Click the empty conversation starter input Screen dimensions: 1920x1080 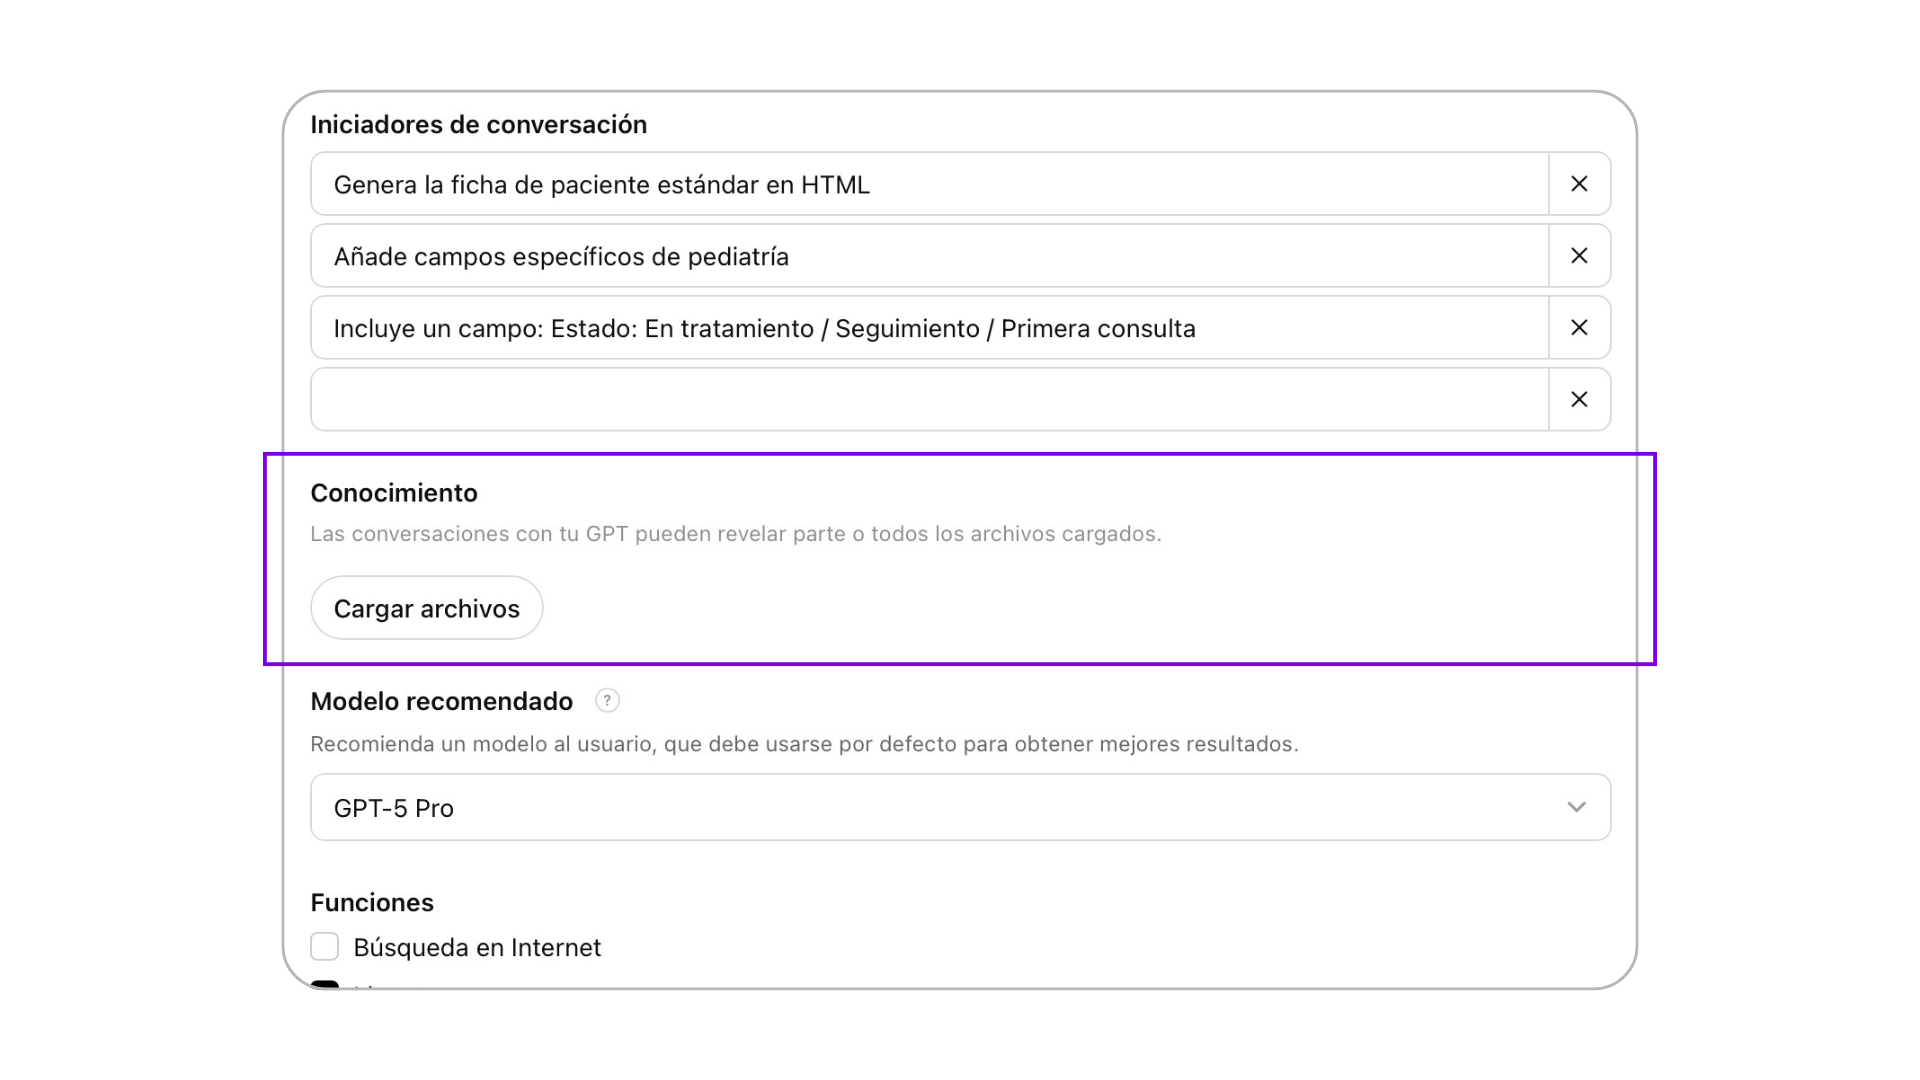click(930, 400)
